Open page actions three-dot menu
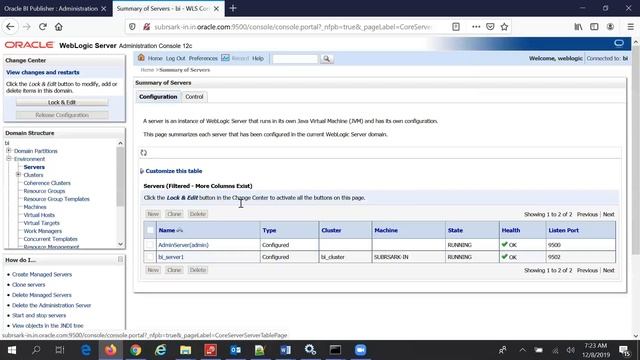640x360 pixels. point(476,27)
